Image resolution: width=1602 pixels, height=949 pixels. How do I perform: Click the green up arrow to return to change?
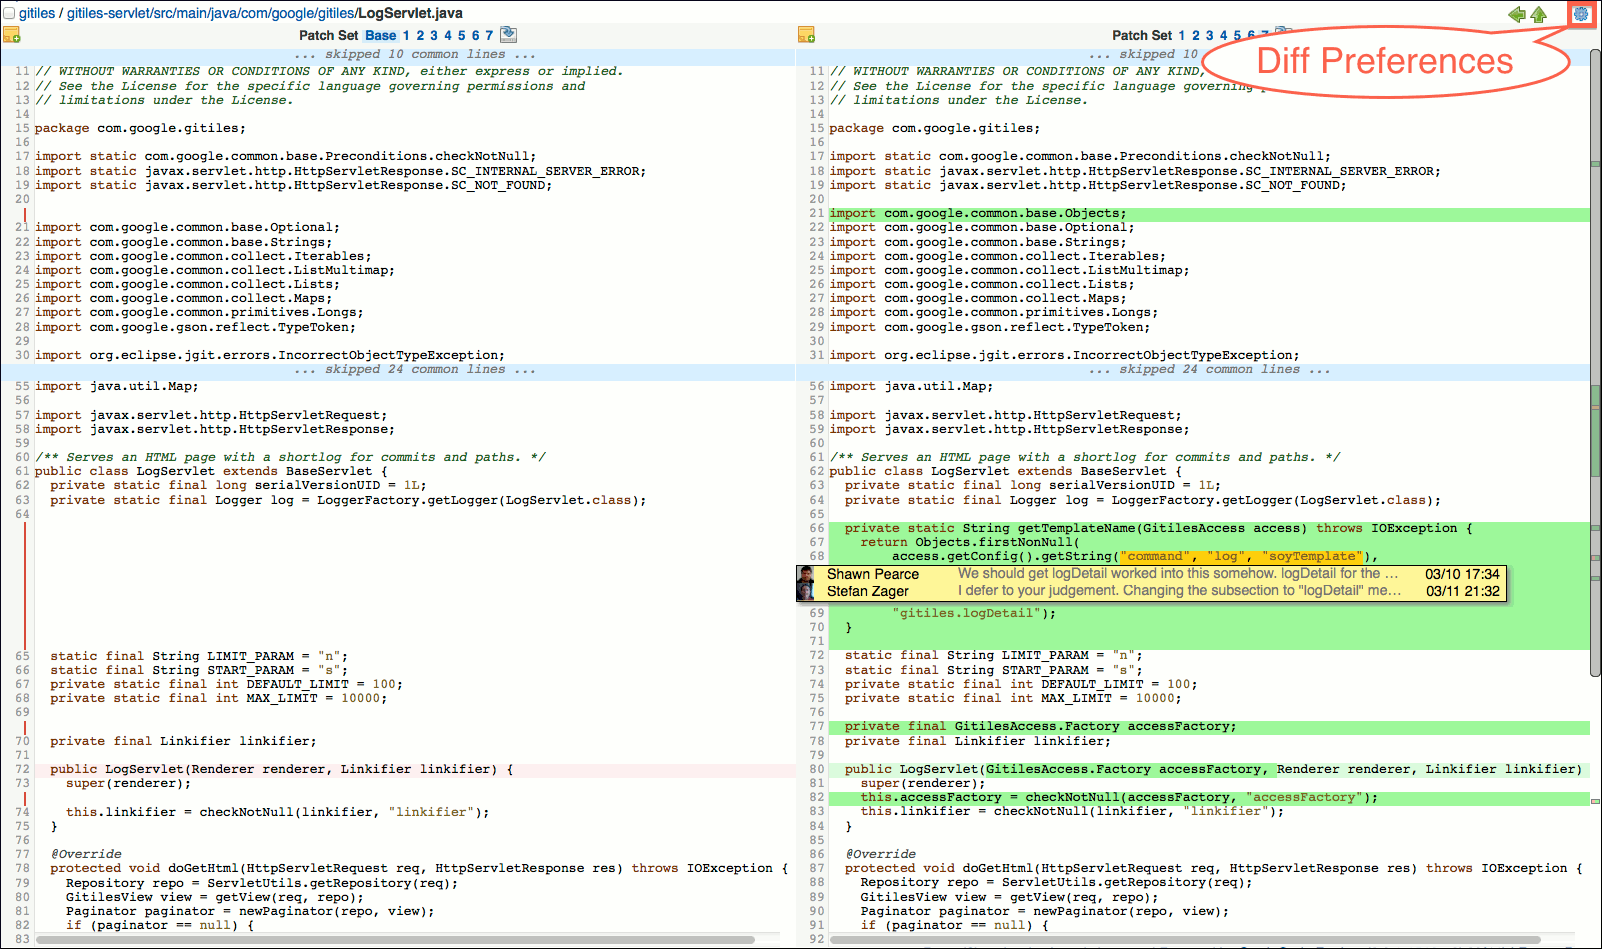(1539, 14)
